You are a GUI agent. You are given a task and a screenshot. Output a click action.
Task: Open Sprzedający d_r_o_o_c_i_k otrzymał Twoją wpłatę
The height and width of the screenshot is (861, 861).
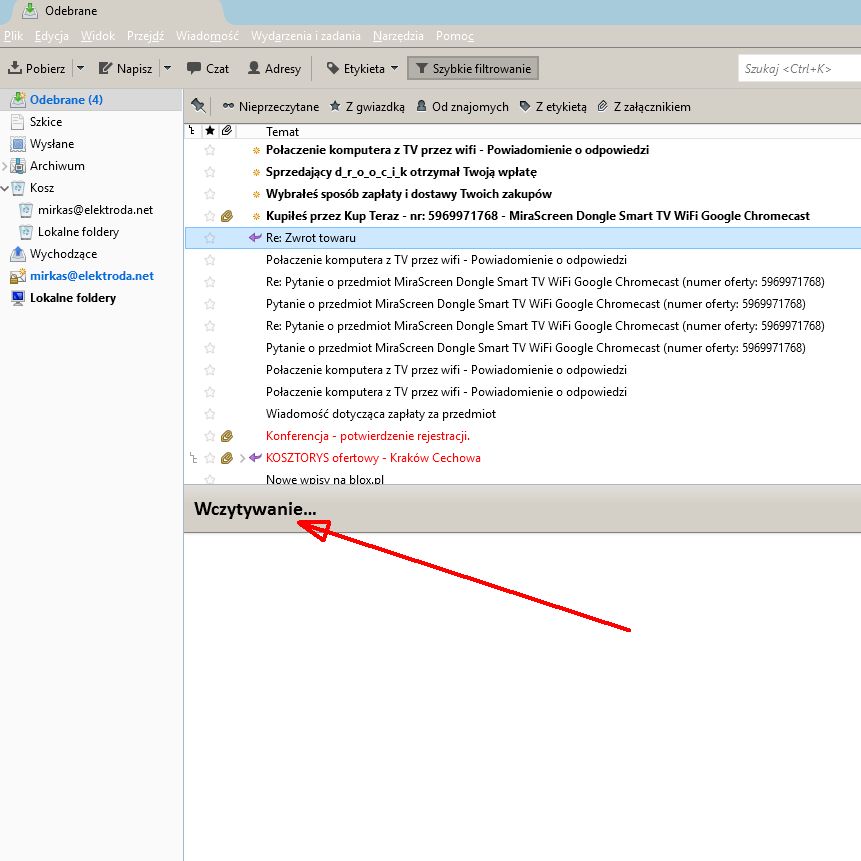coord(401,172)
